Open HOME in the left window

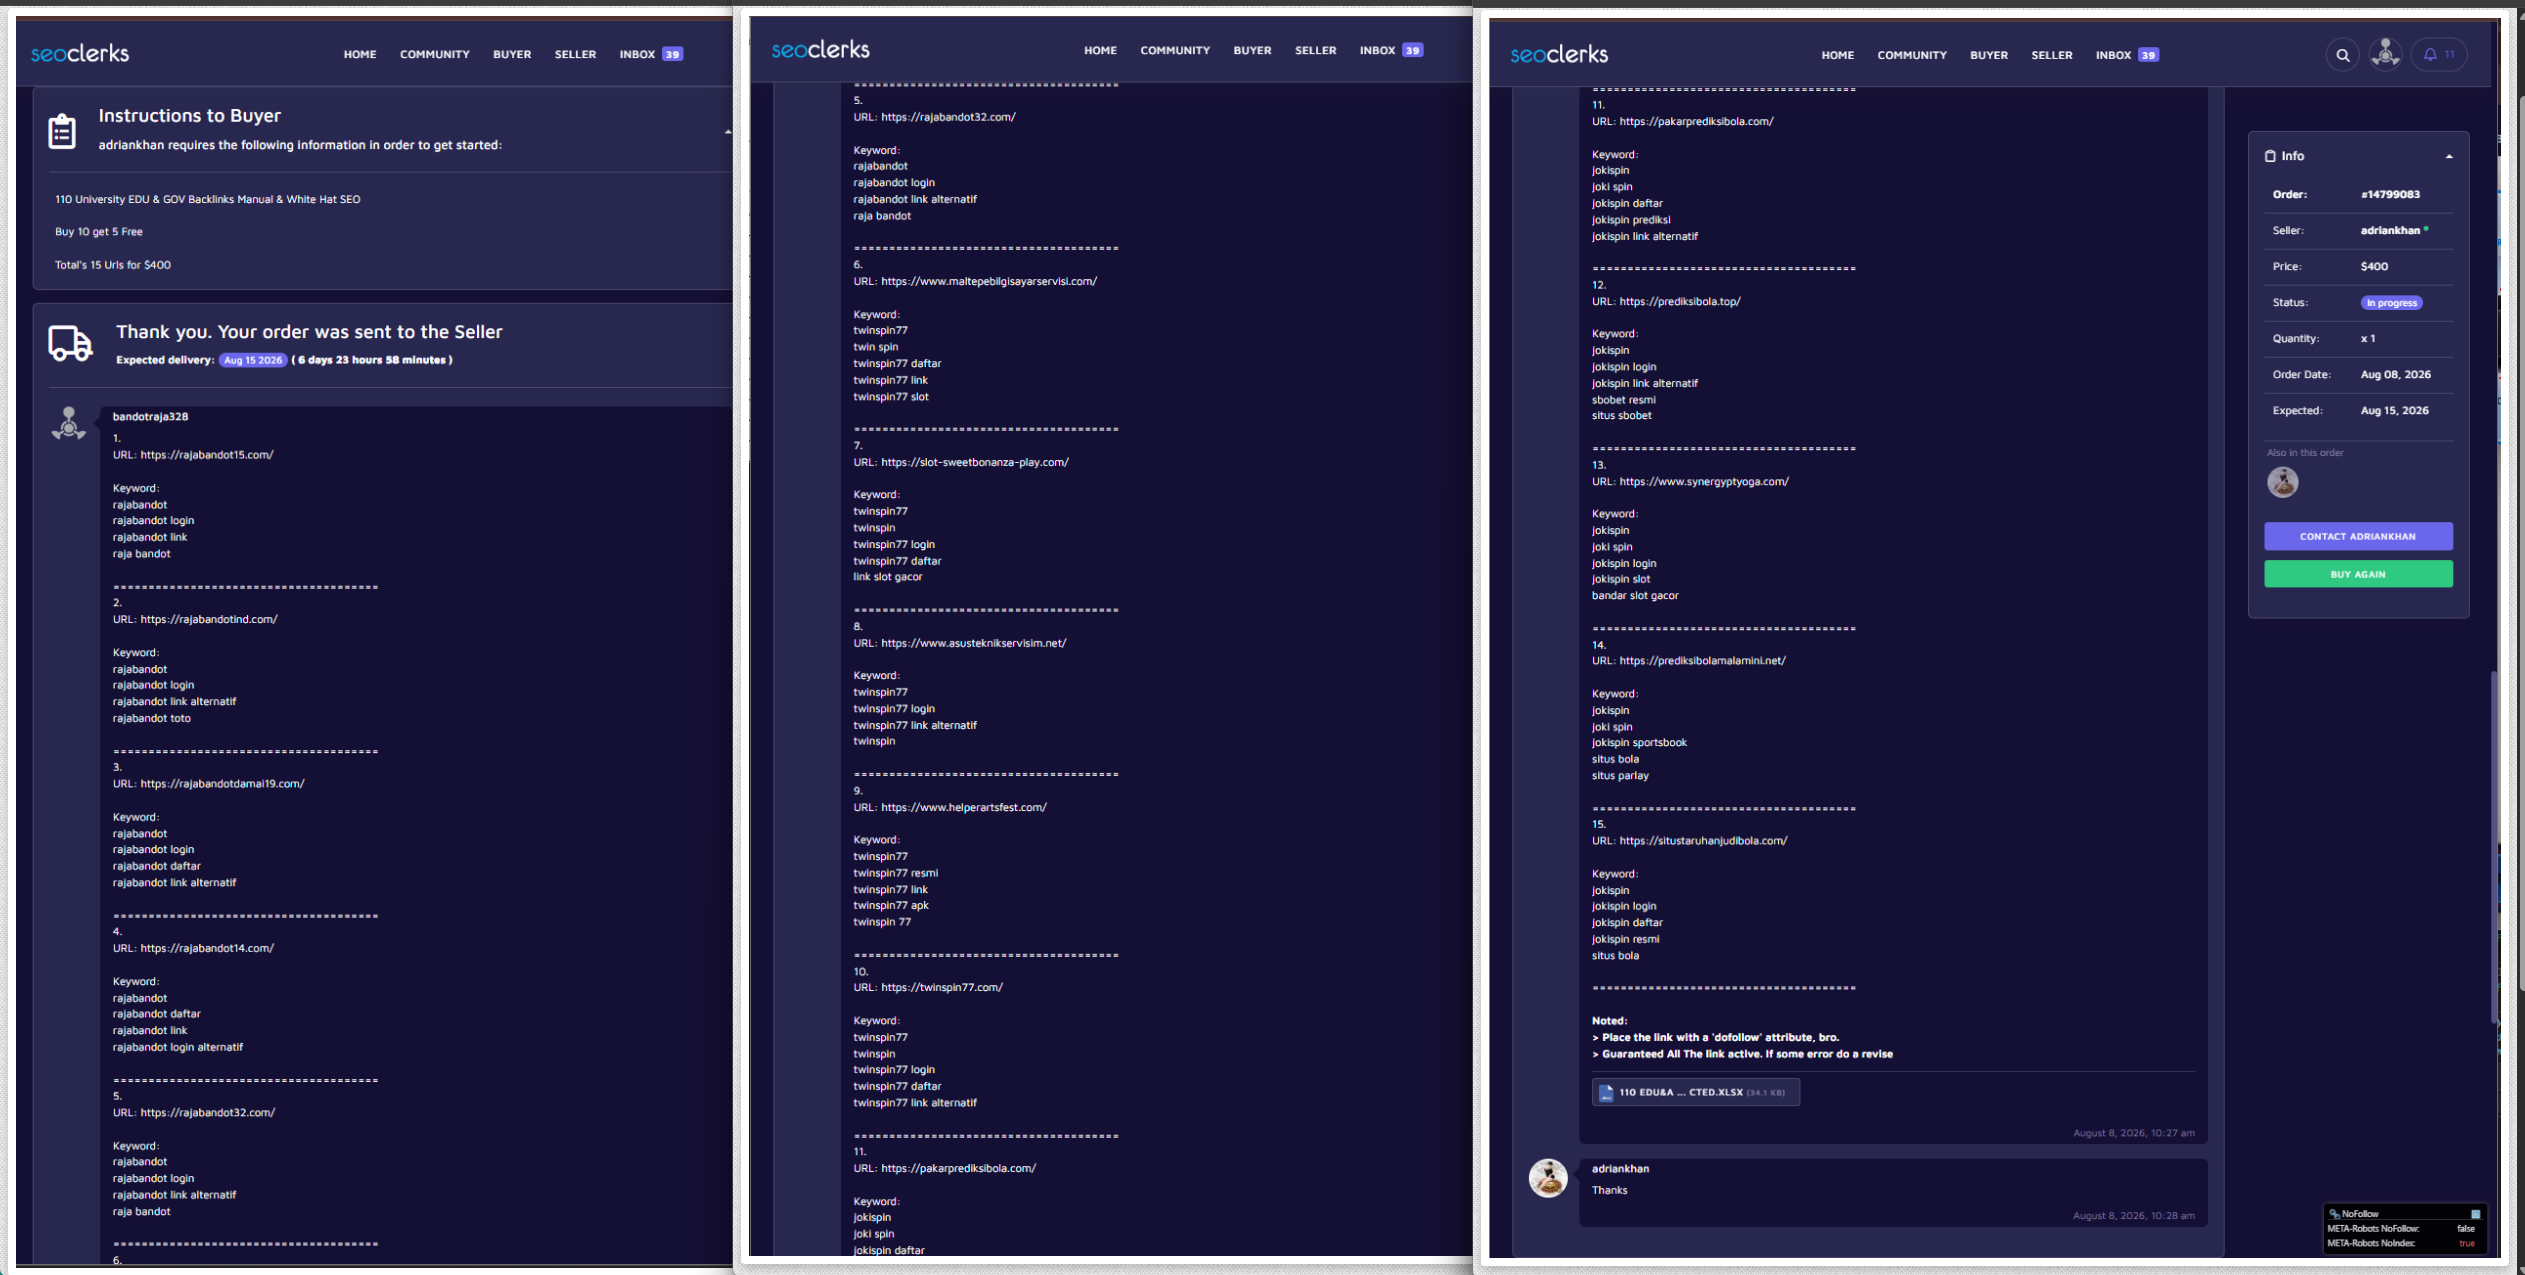tap(360, 55)
